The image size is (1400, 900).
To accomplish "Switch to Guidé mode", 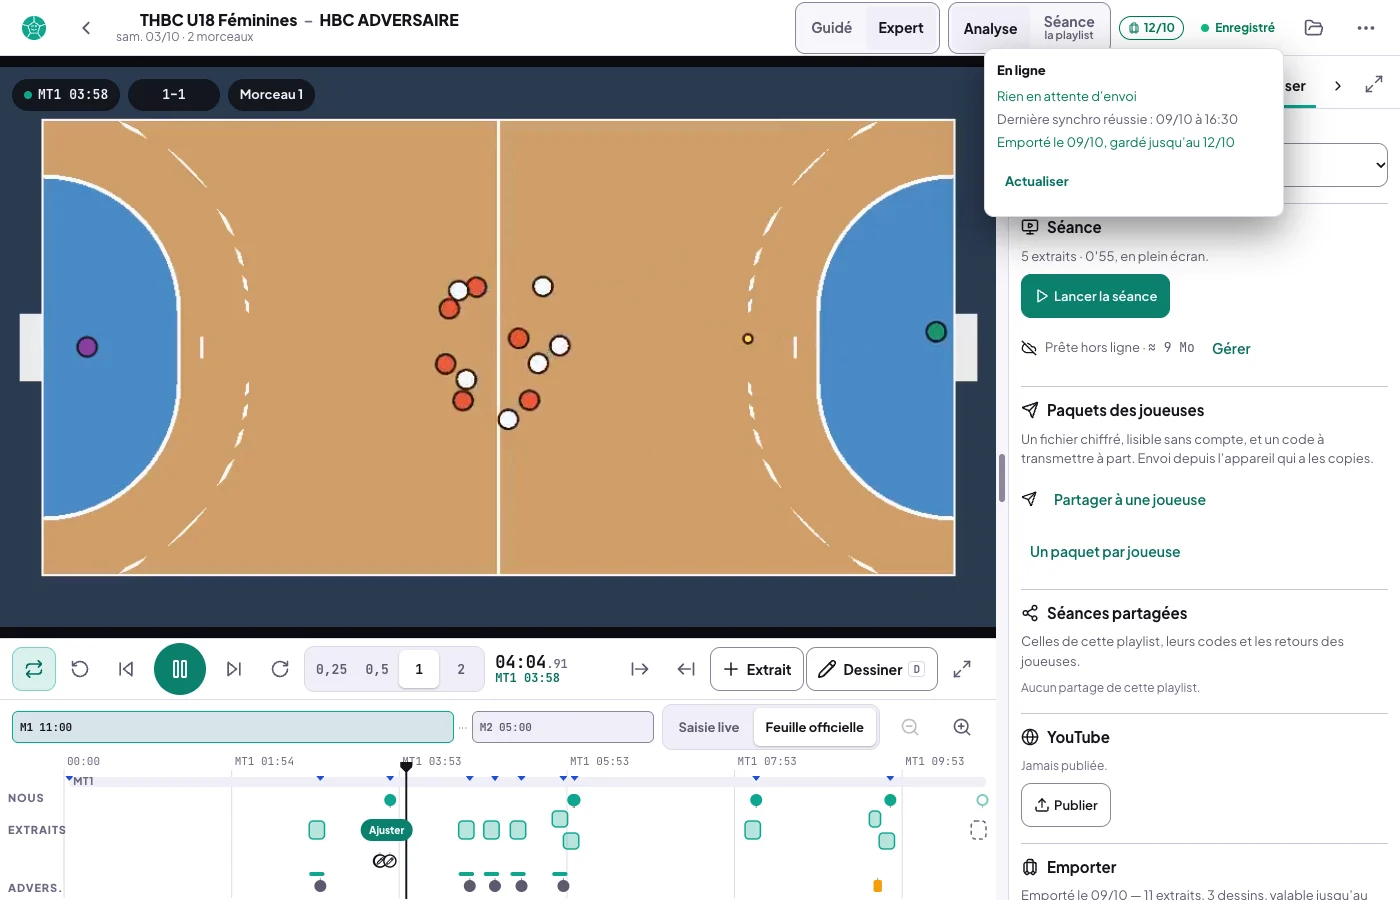I will [x=832, y=28].
